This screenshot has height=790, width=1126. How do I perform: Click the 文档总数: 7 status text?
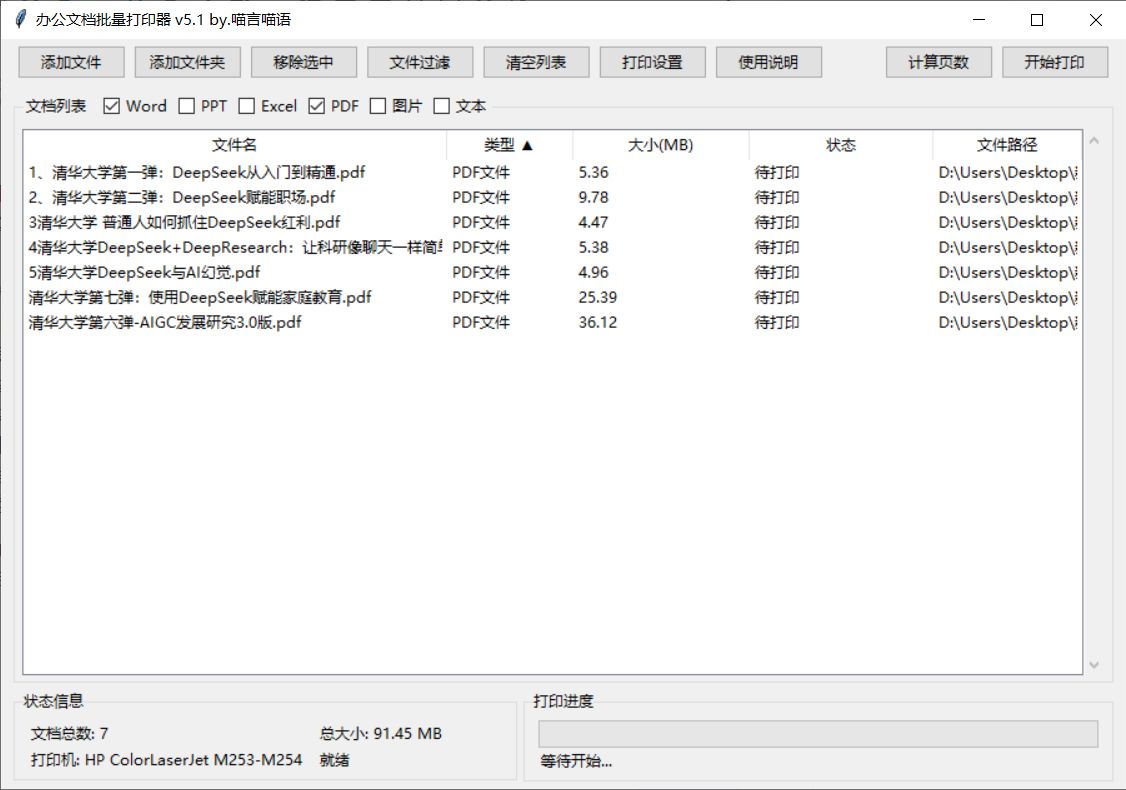click(70, 733)
